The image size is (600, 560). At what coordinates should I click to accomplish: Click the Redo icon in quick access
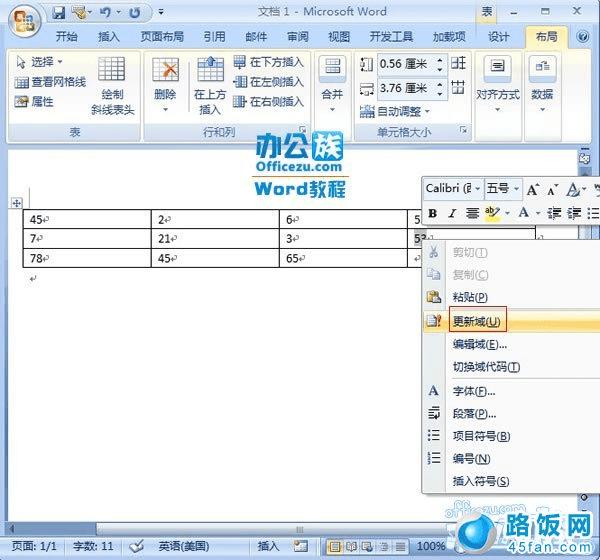click(134, 13)
